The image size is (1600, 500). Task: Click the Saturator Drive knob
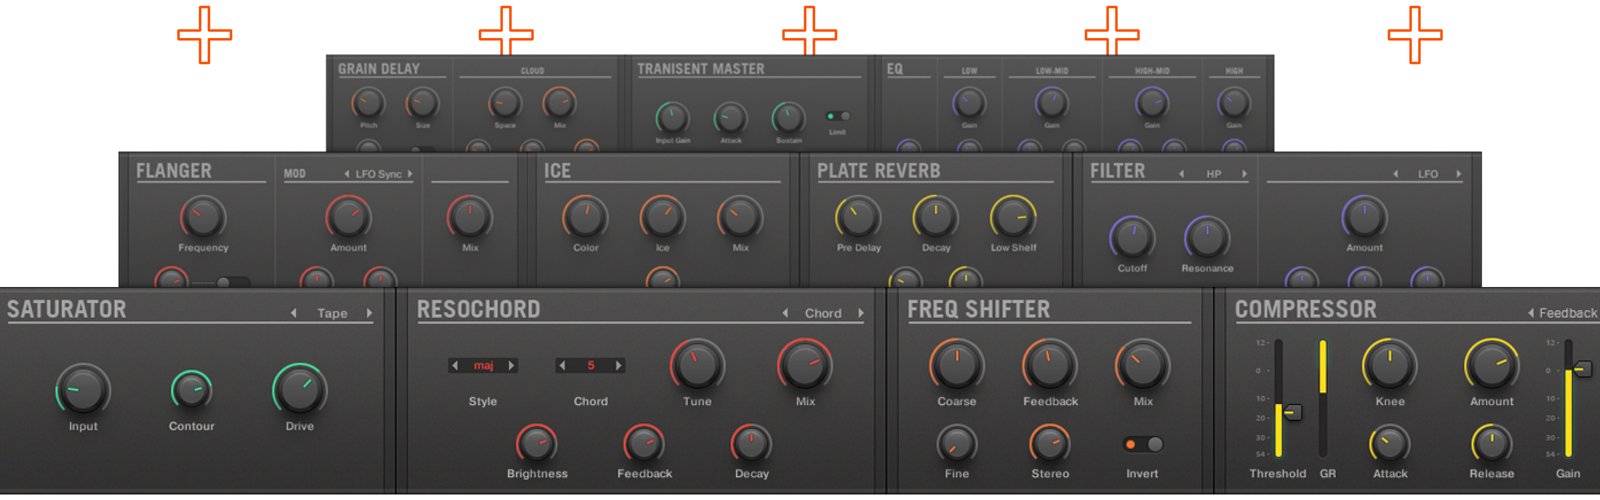pos(299,390)
